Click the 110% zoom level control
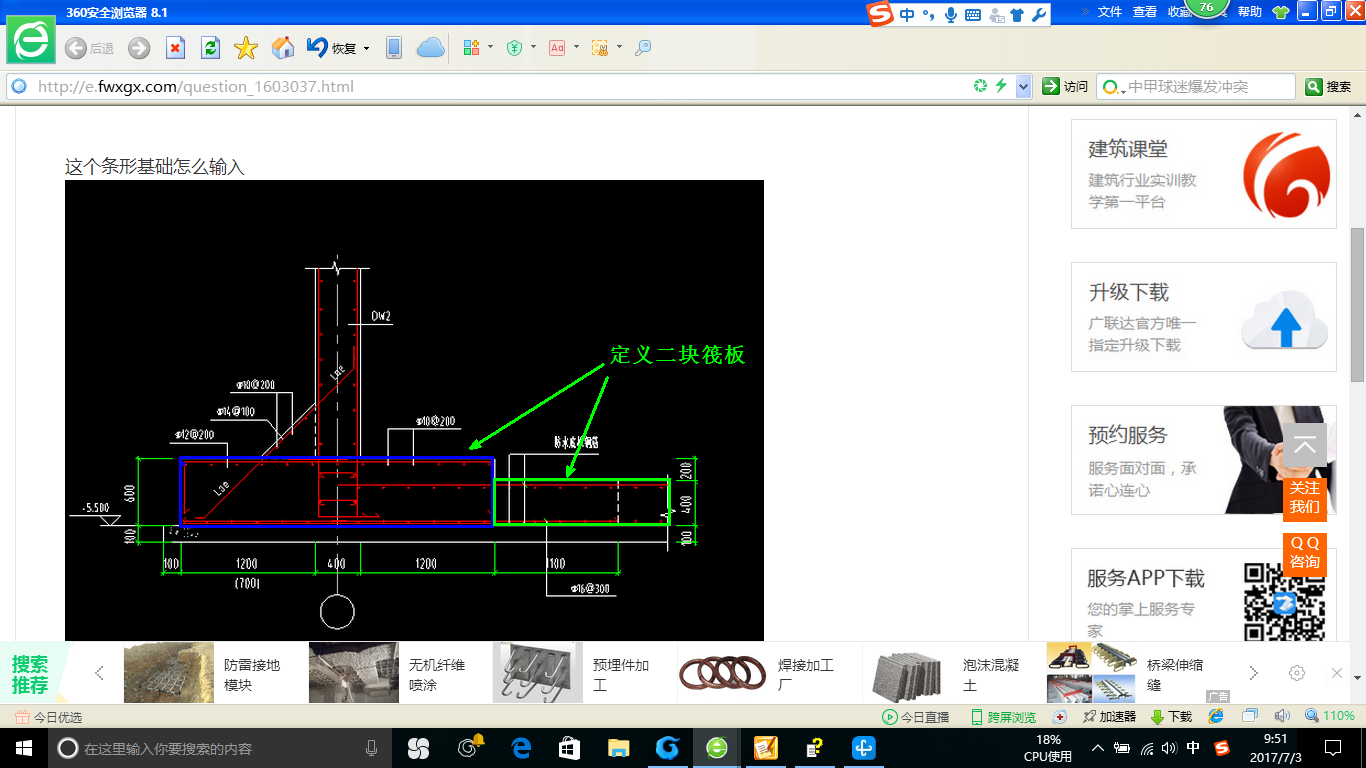 (x=1330, y=717)
